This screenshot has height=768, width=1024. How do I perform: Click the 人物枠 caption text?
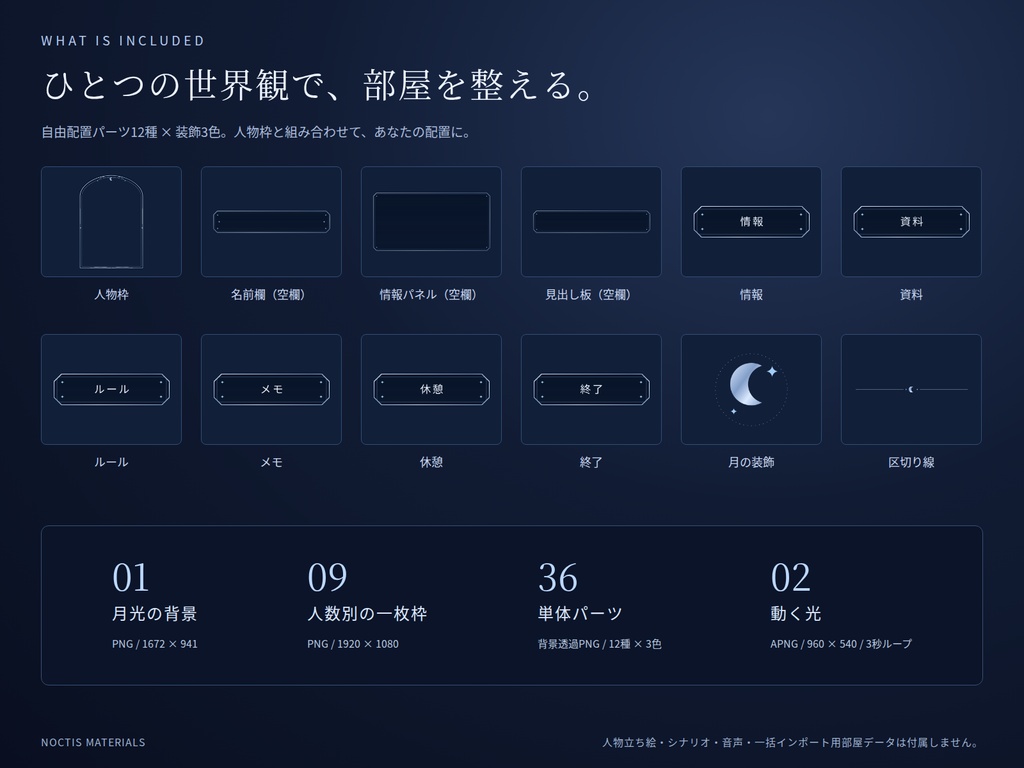coord(111,295)
